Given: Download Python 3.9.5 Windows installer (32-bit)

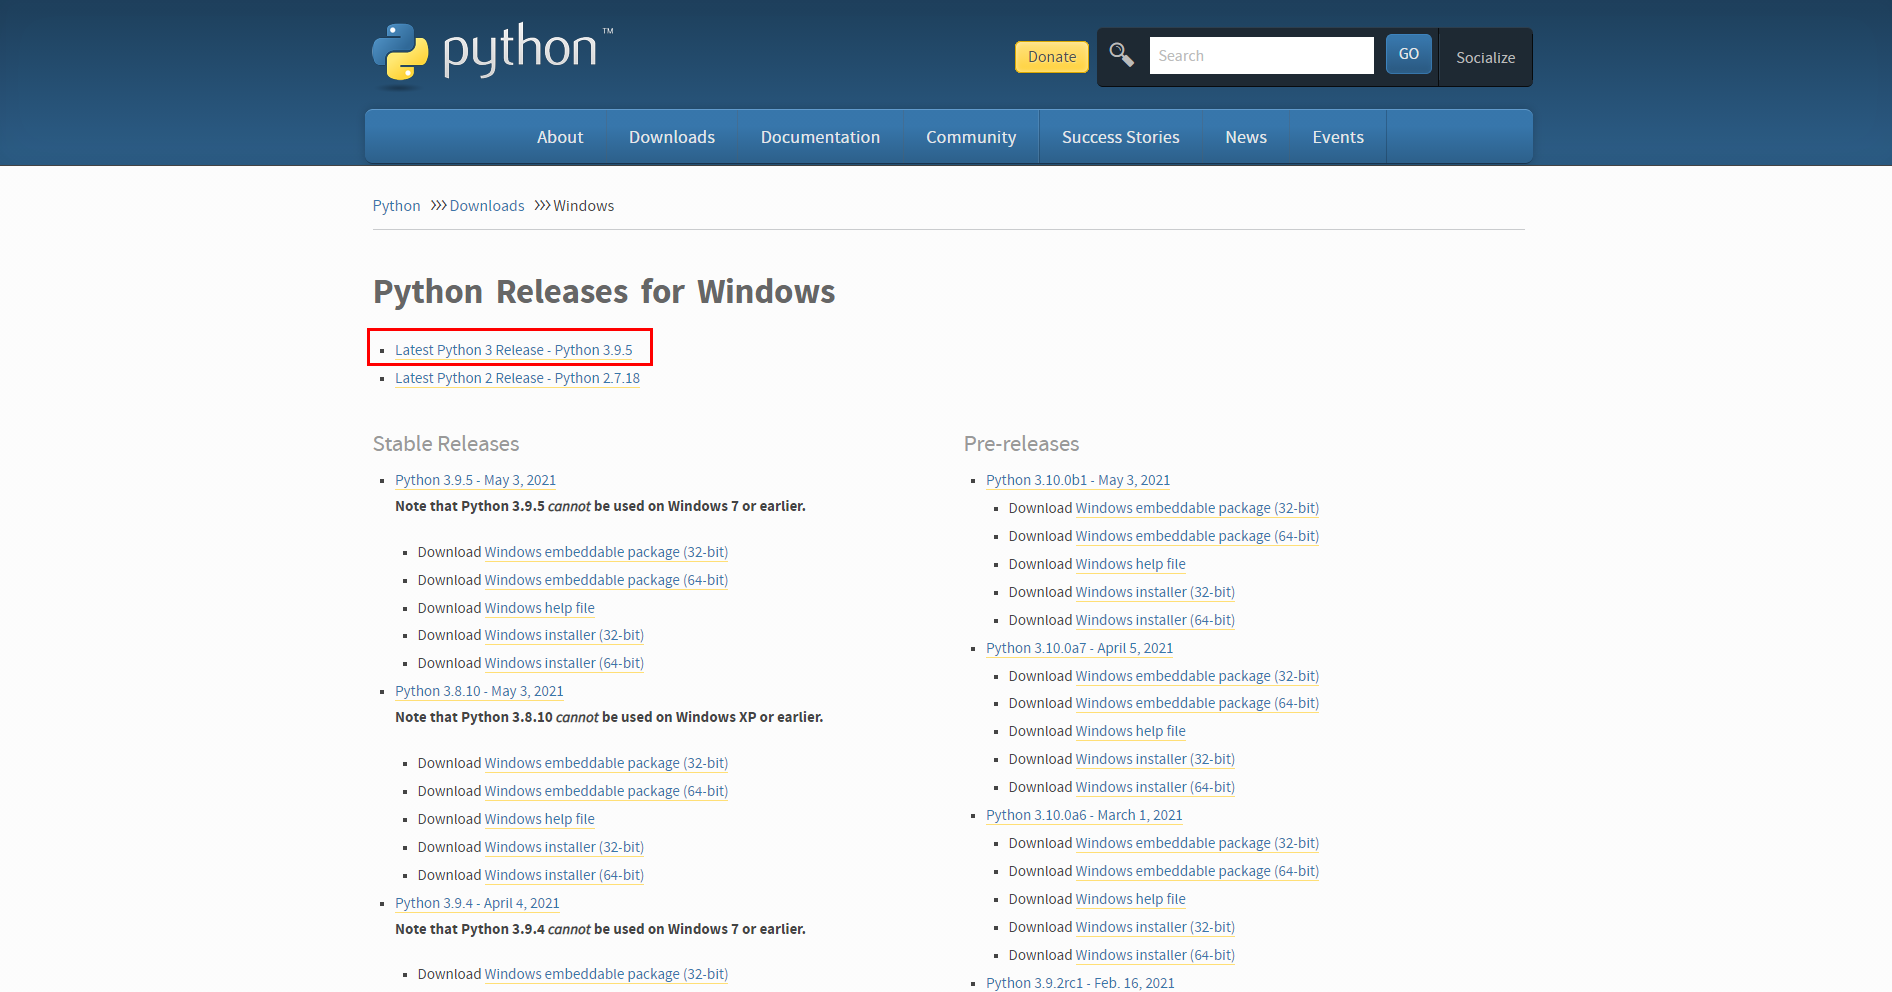Looking at the screenshot, I should [x=564, y=635].
